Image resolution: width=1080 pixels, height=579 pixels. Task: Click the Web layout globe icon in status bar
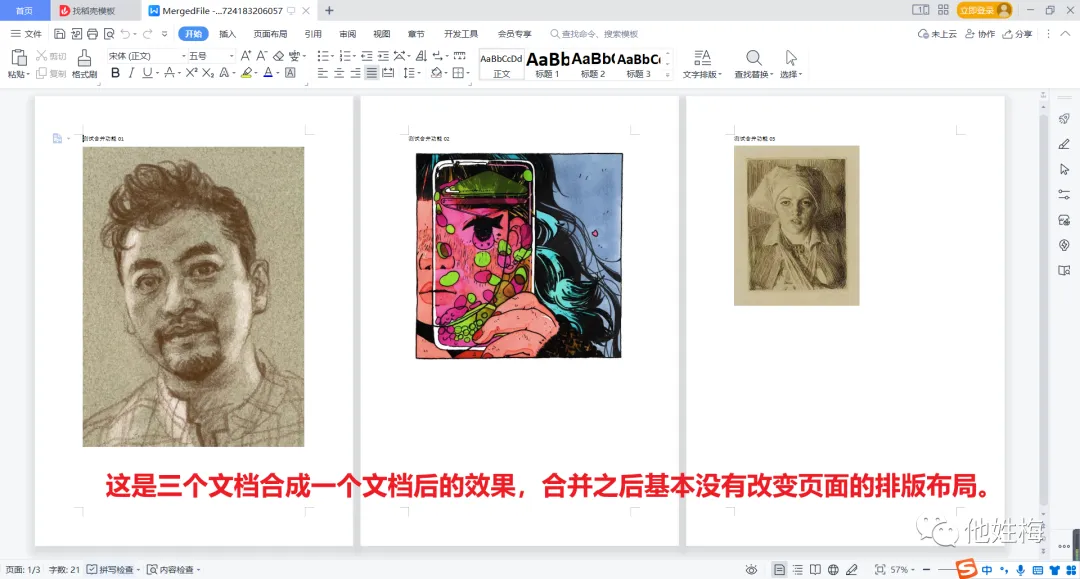coord(833,569)
